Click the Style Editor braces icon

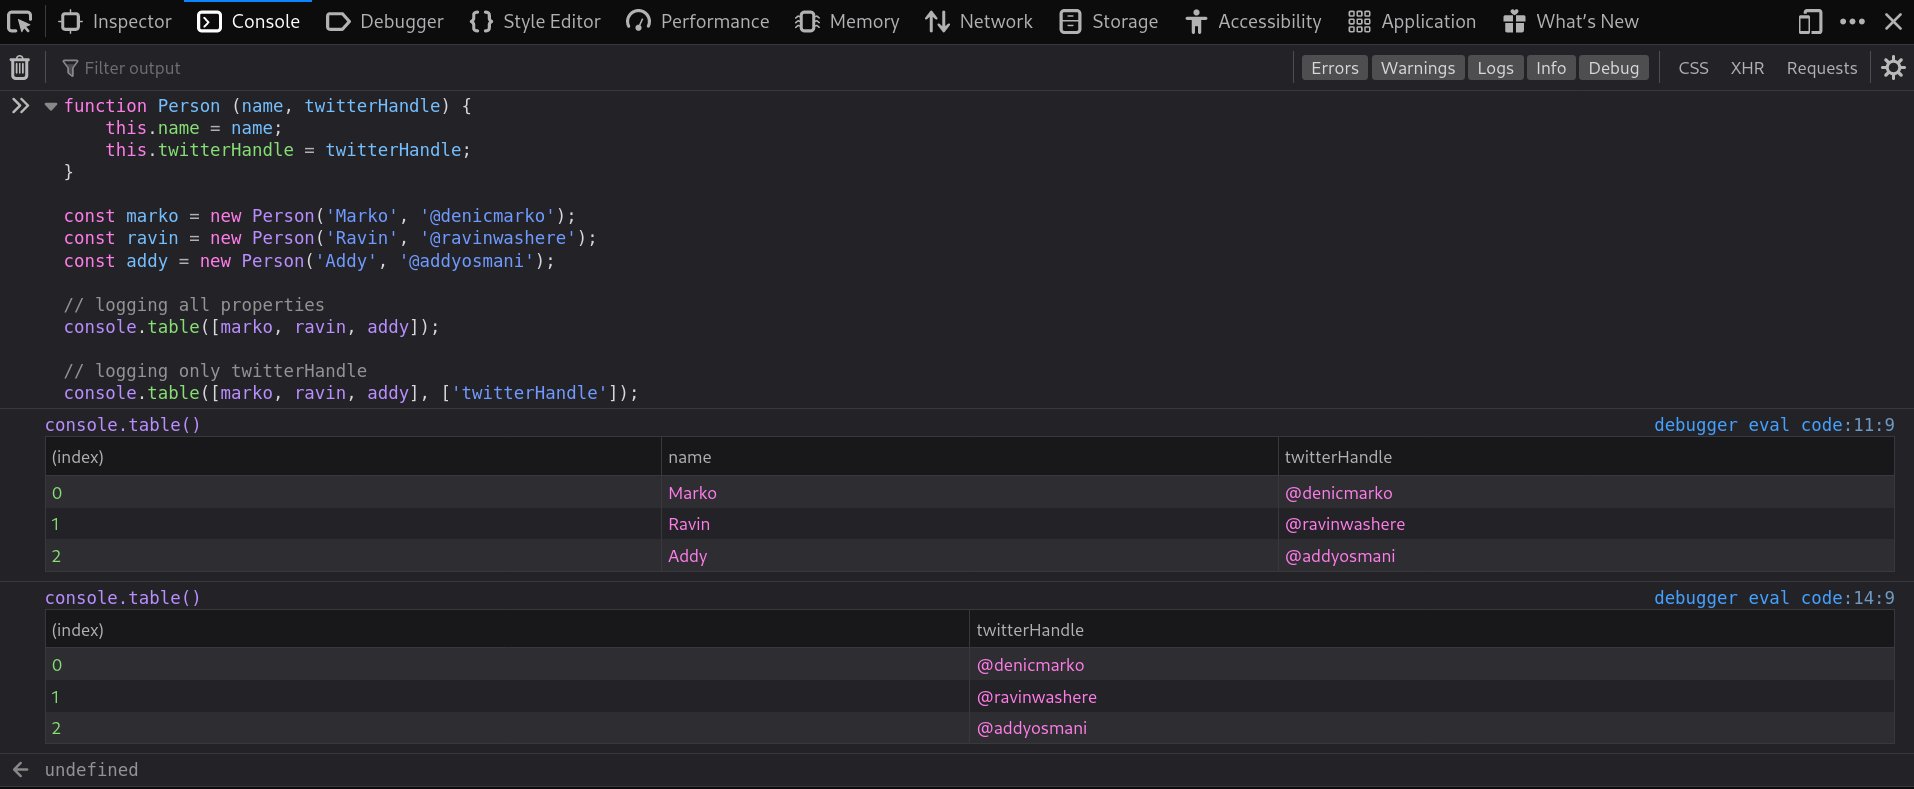coord(481,21)
